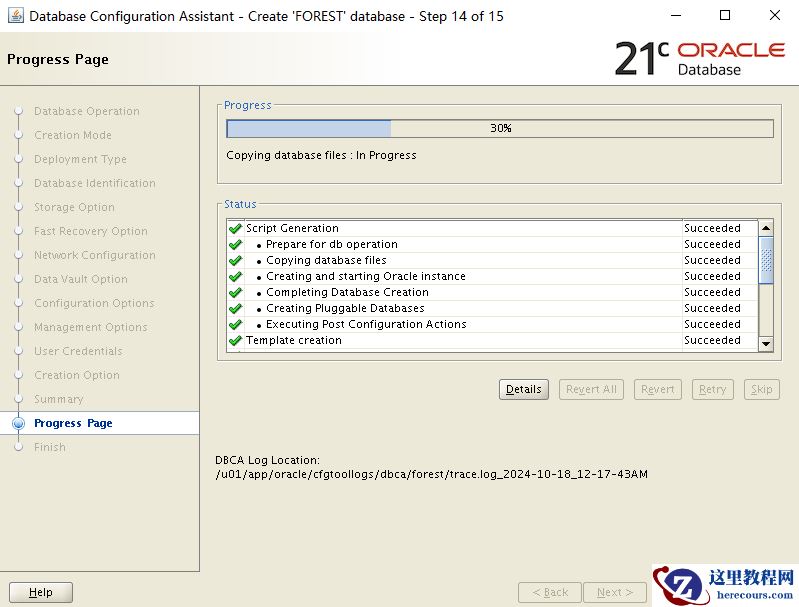Click 'Prepare for db operation' row text
799x607 pixels.
coord(332,245)
